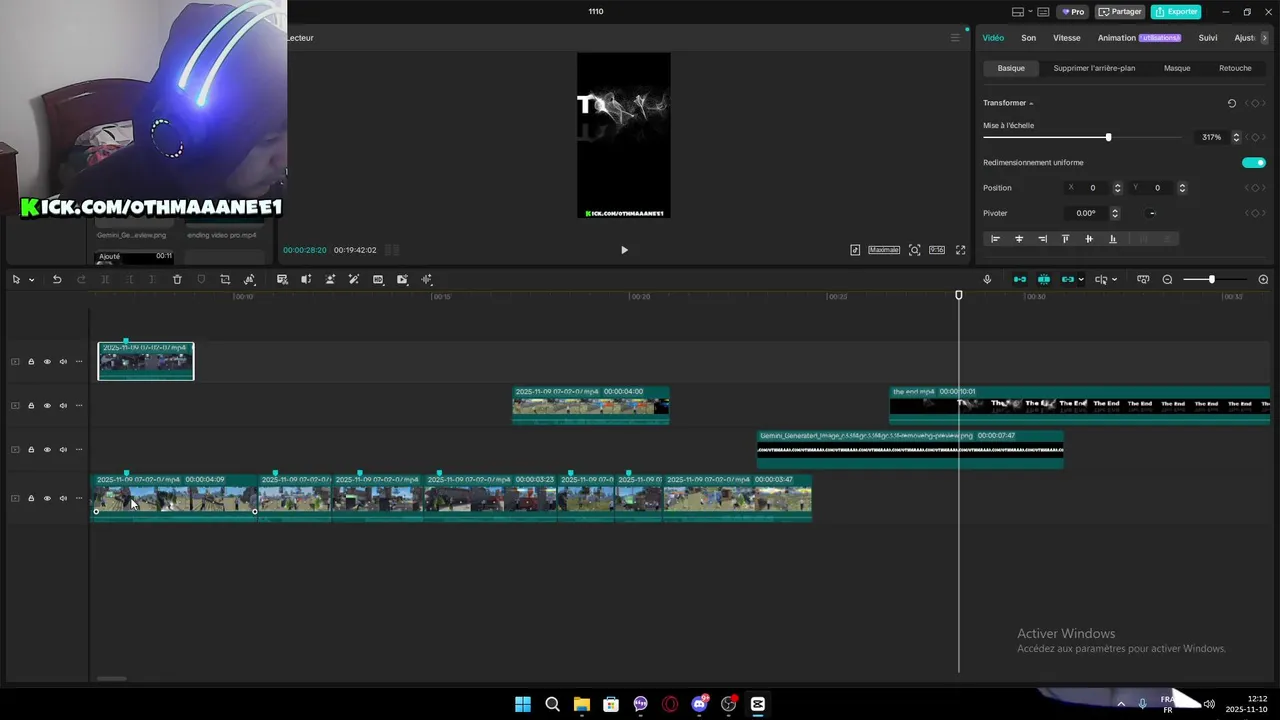
Task: Select the Retouche sub-tab
Action: 1235,68
